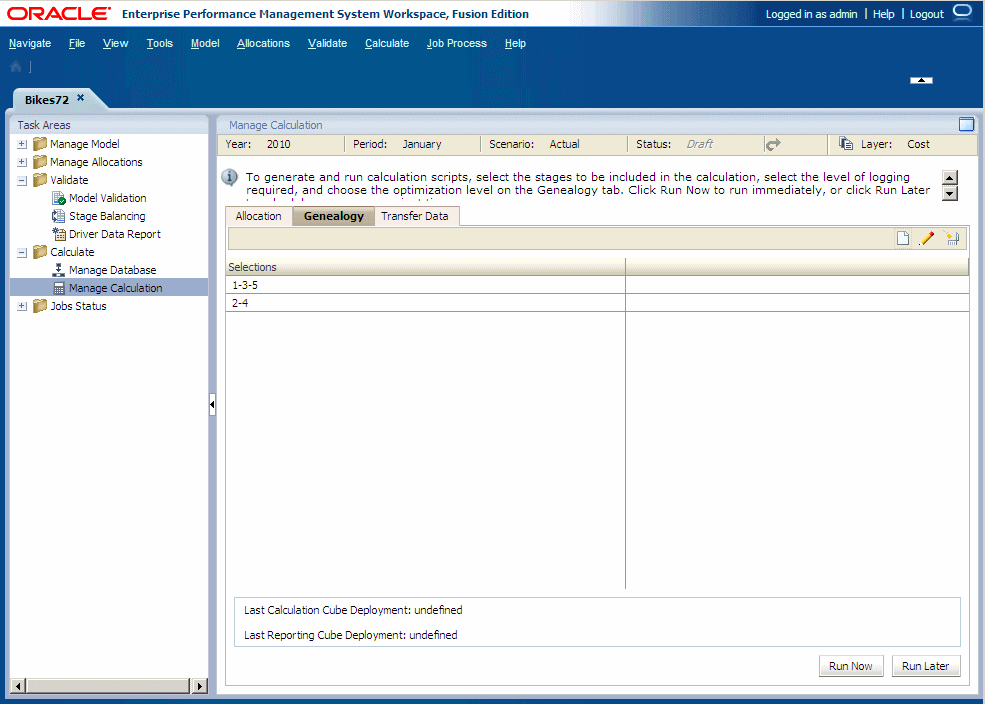985x704 pixels.
Task: Click the maximize panel icon in Manage Calculation header
Action: [966, 124]
